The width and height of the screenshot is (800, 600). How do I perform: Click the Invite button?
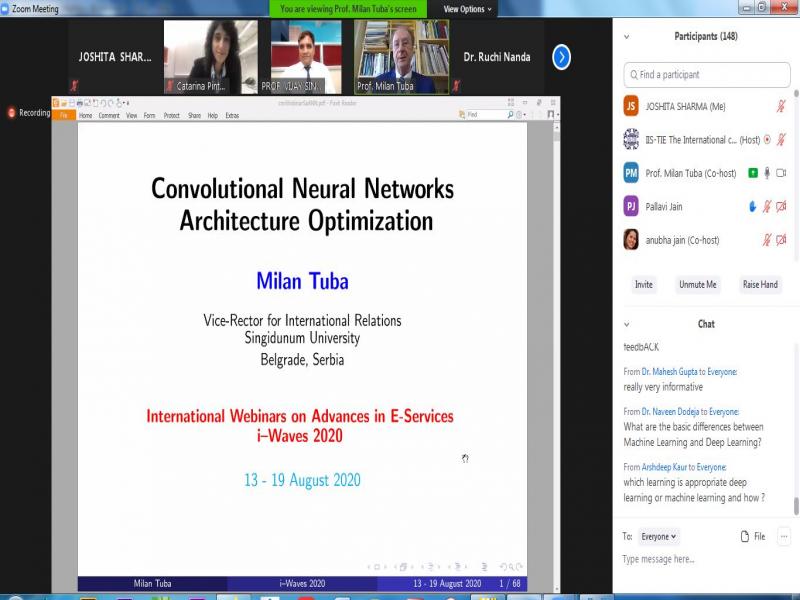coord(643,285)
